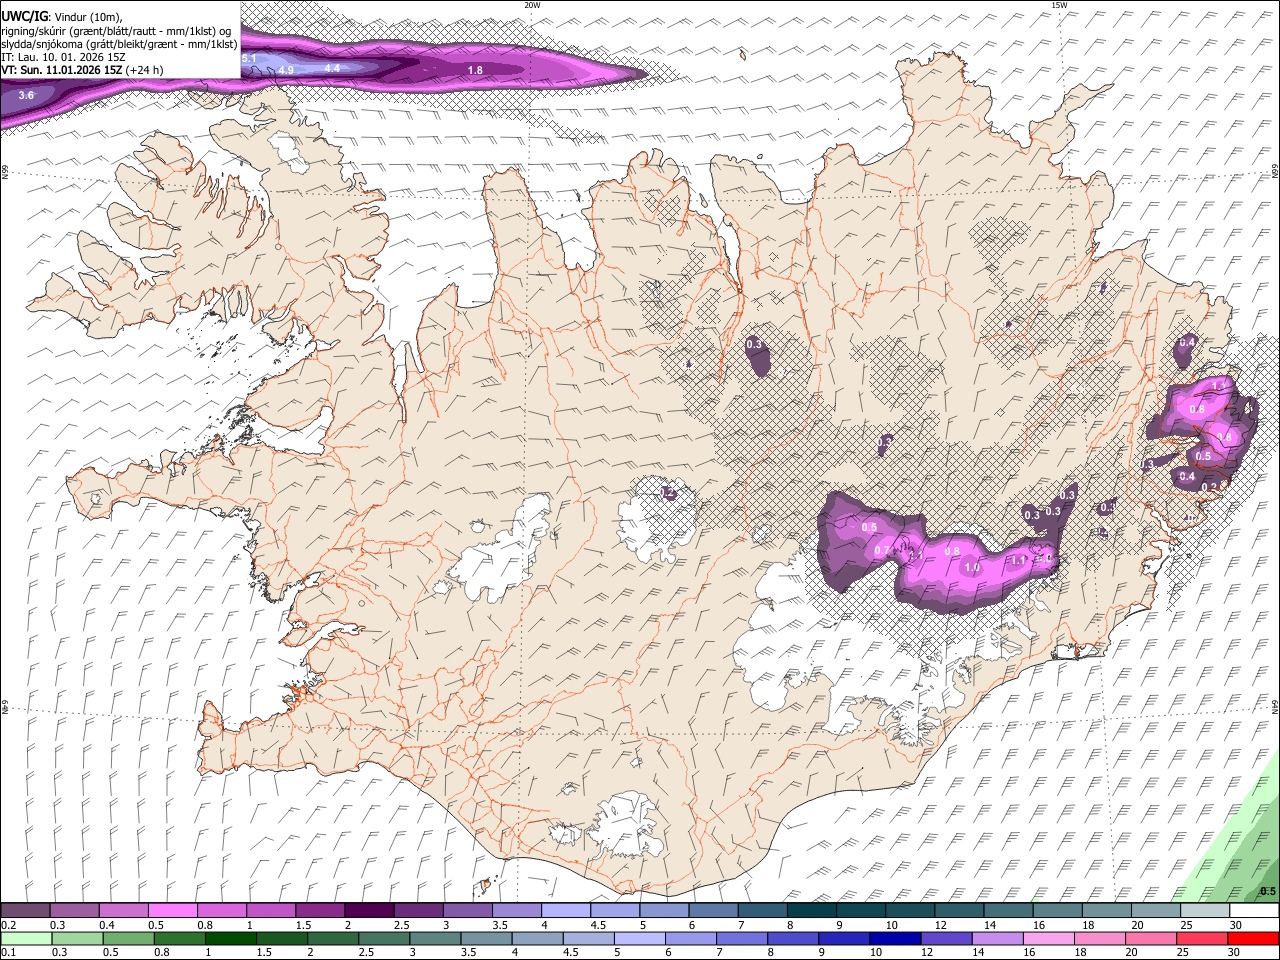Click the 4.9 value in the purple band

click(286, 70)
